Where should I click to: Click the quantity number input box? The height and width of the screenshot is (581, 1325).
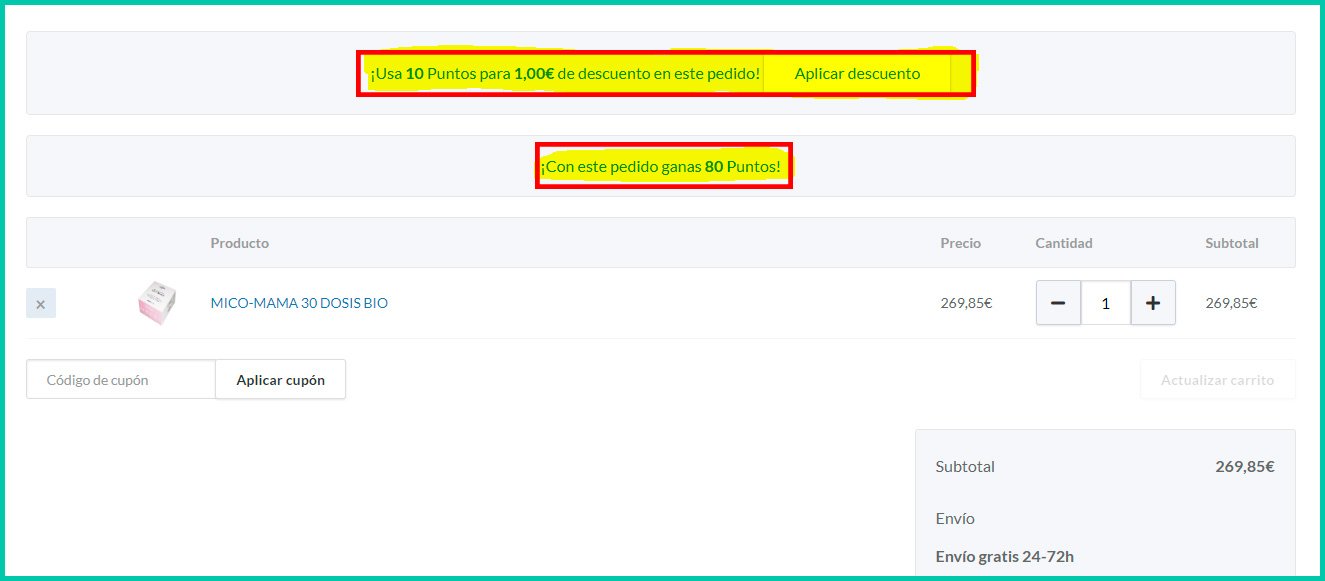pos(1105,303)
